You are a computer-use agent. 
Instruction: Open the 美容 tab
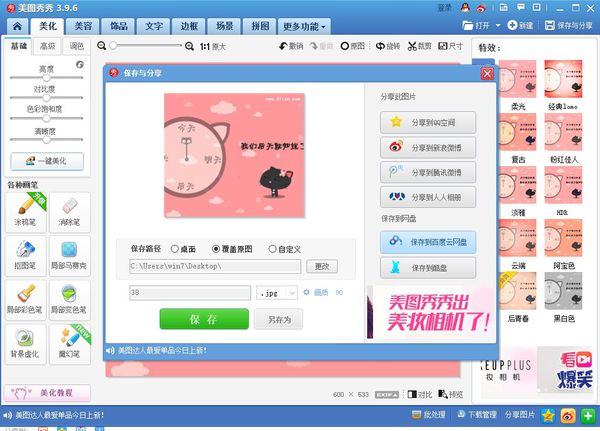tap(83, 26)
